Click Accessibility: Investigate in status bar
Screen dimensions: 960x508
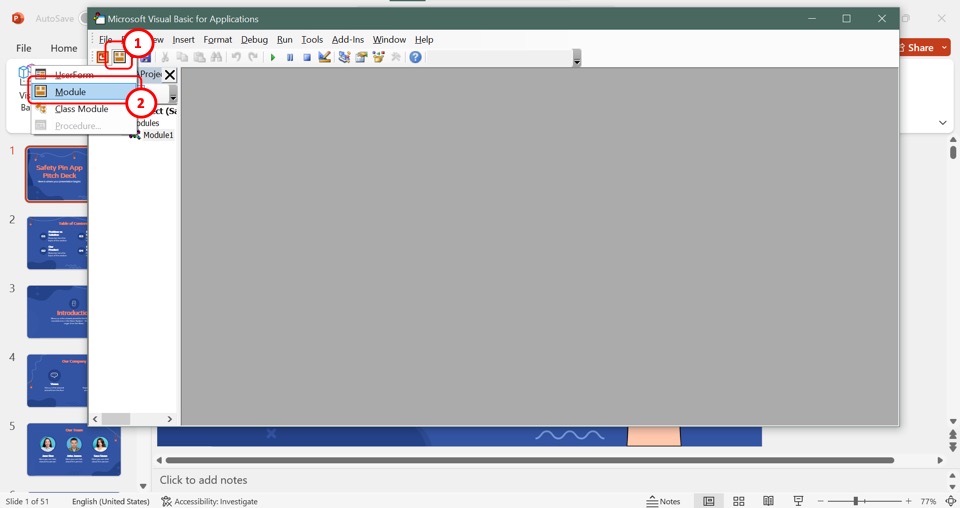point(209,501)
